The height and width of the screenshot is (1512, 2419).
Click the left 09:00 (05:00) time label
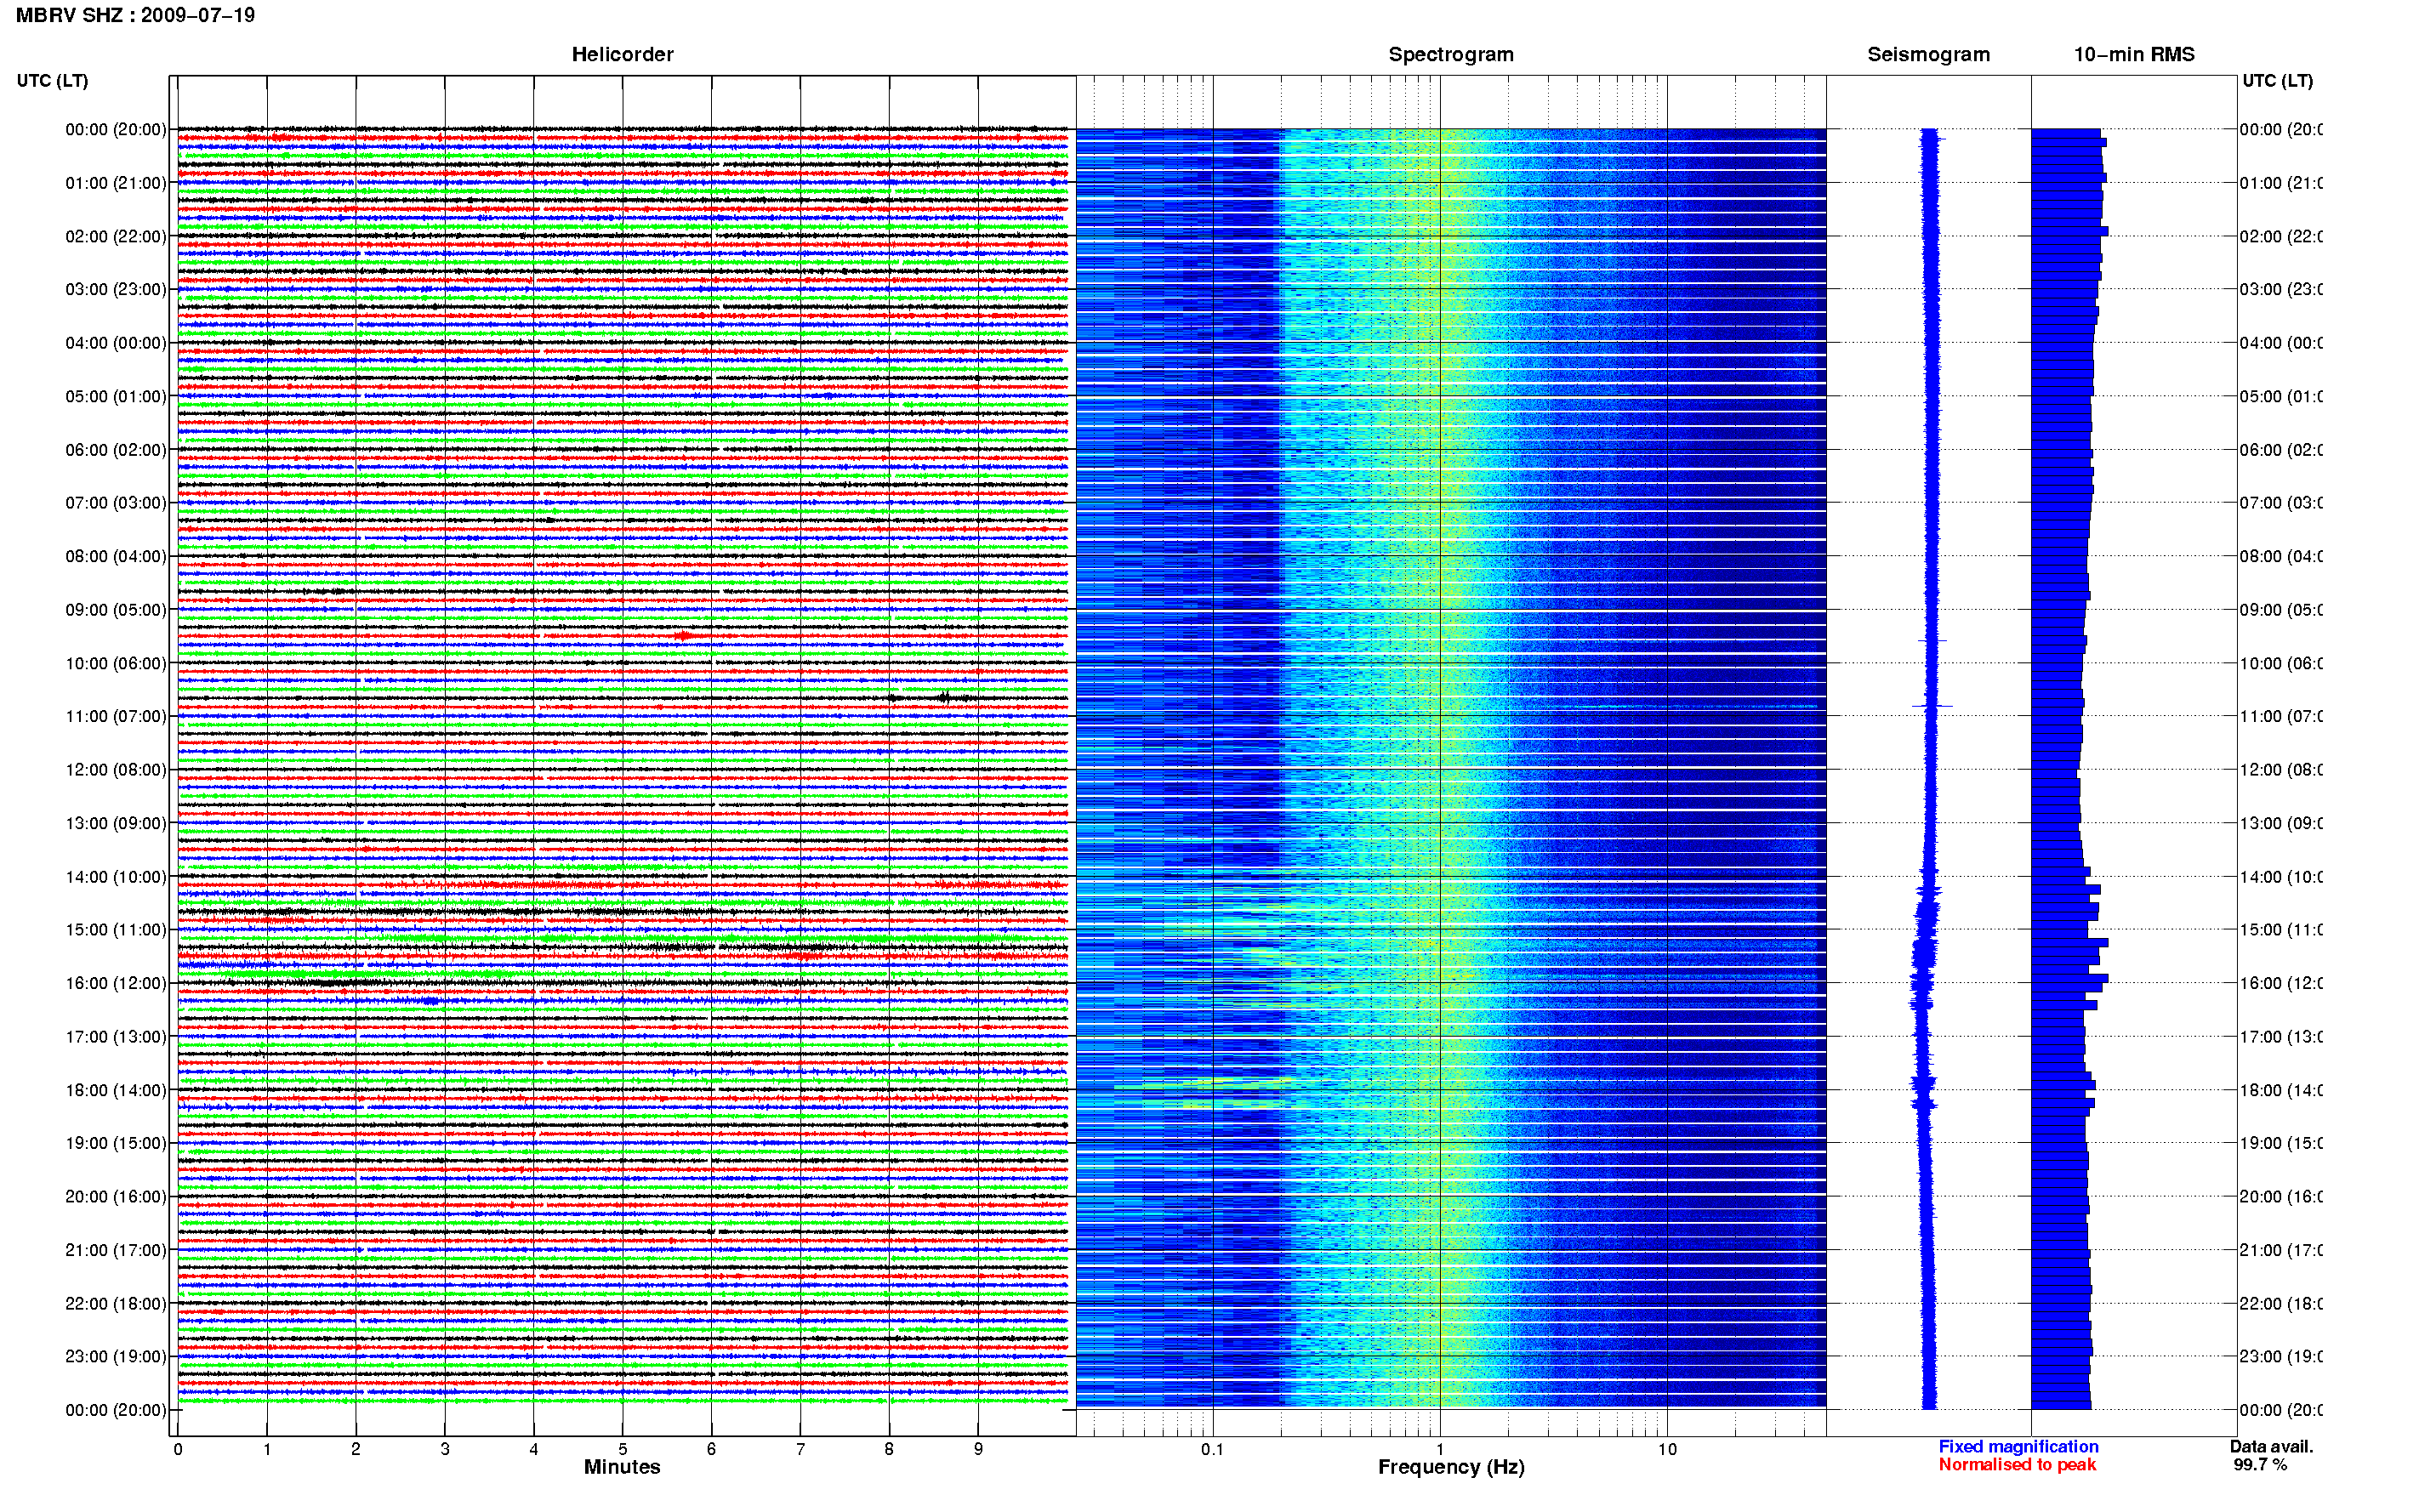coord(116,609)
